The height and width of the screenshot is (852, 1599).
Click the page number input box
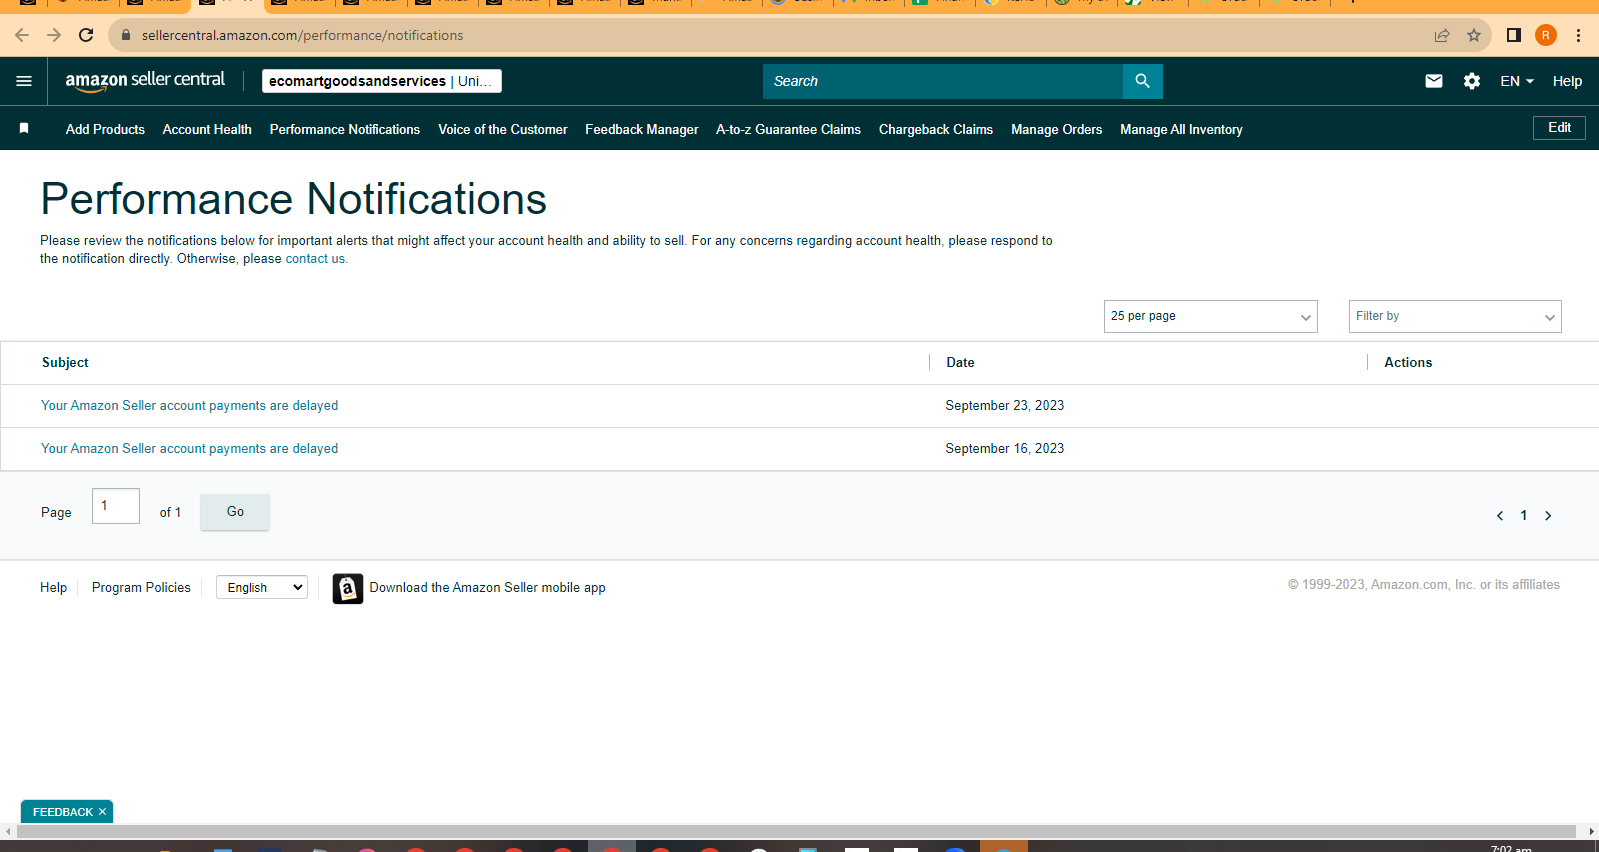pyautogui.click(x=116, y=506)
